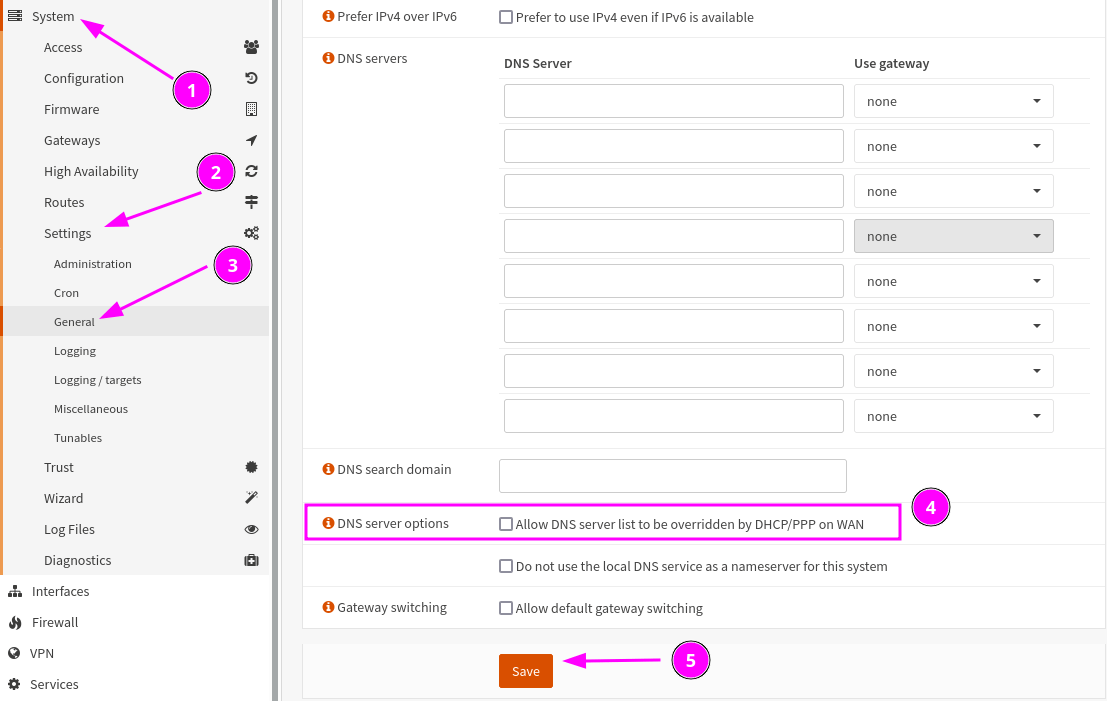1107x701 pixels.
Task: Open the Firewall menu section
Action: coord(55,622)
